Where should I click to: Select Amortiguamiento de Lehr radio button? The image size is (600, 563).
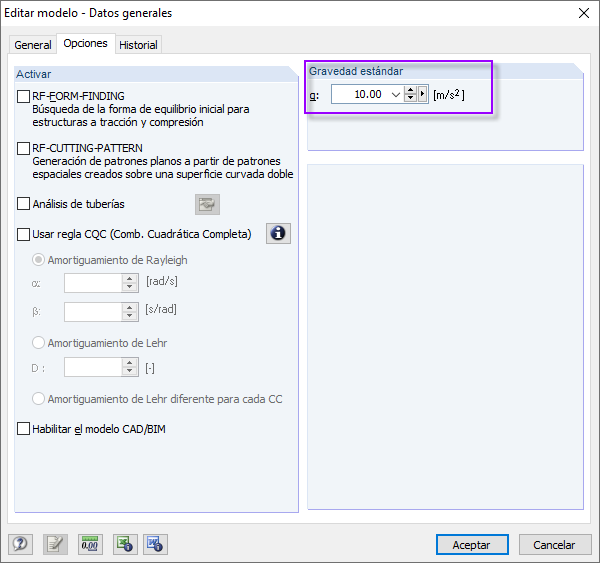click(38, 343)
